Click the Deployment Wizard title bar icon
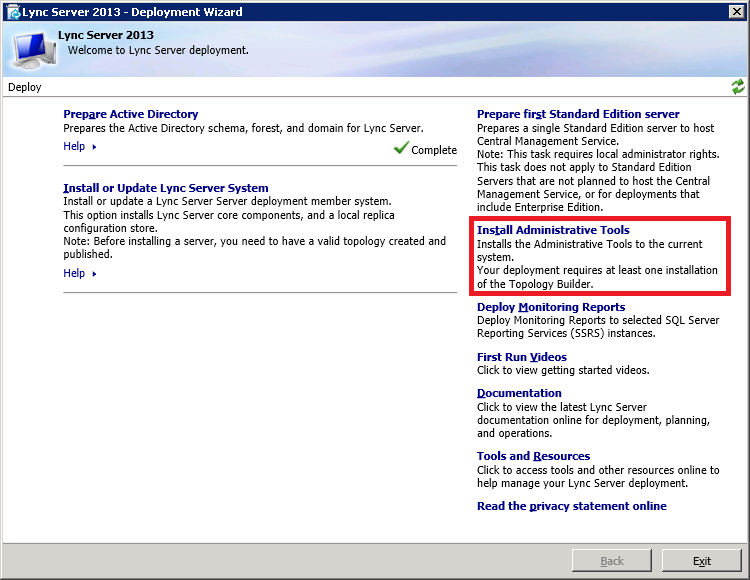750x580 pixels. (x=13, y=12)
